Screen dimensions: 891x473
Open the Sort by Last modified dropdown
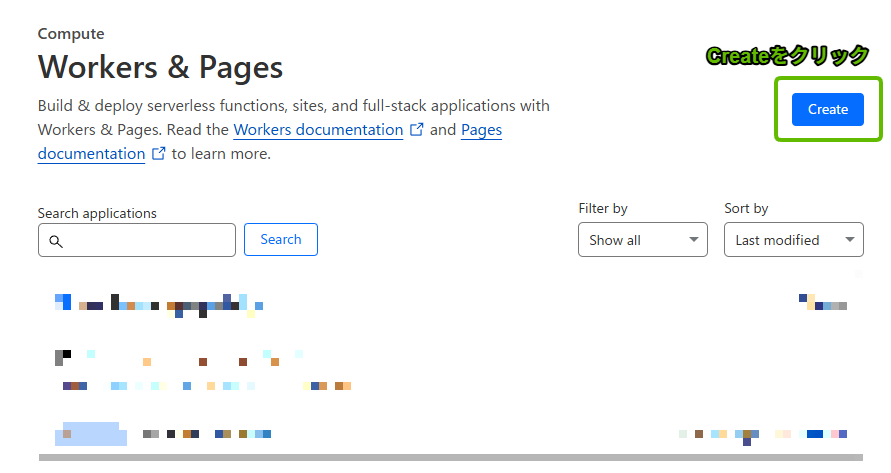pos(793,240)
